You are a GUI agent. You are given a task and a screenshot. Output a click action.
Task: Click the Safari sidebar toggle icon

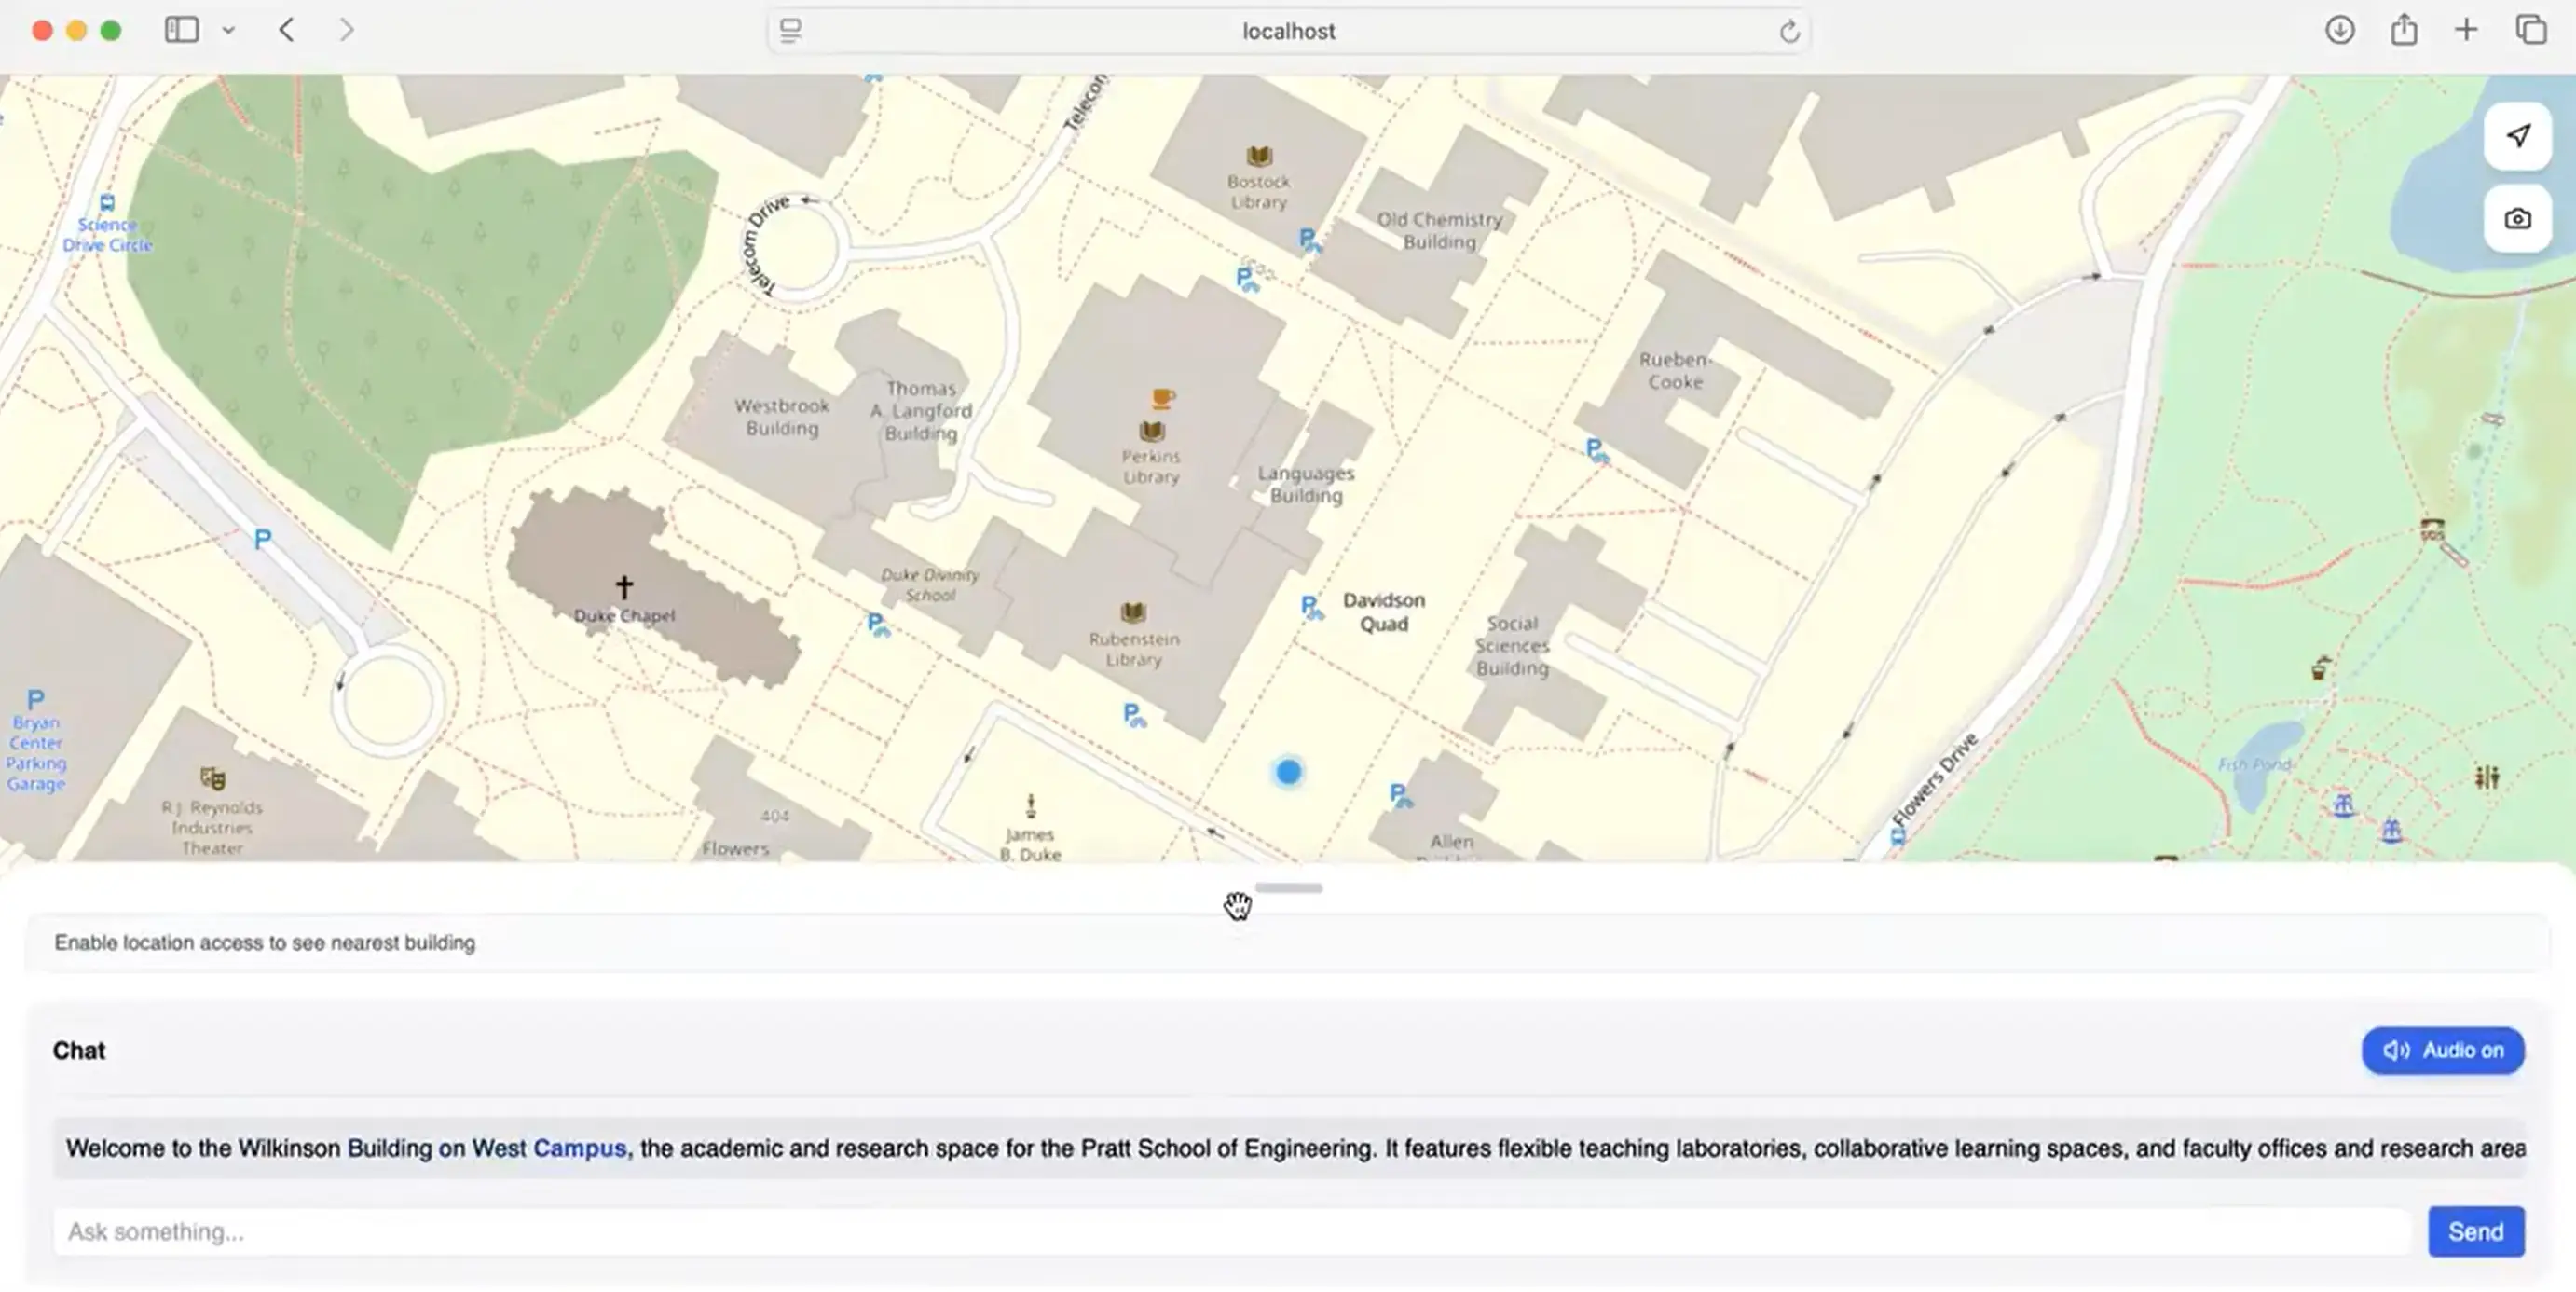(181, 30)
